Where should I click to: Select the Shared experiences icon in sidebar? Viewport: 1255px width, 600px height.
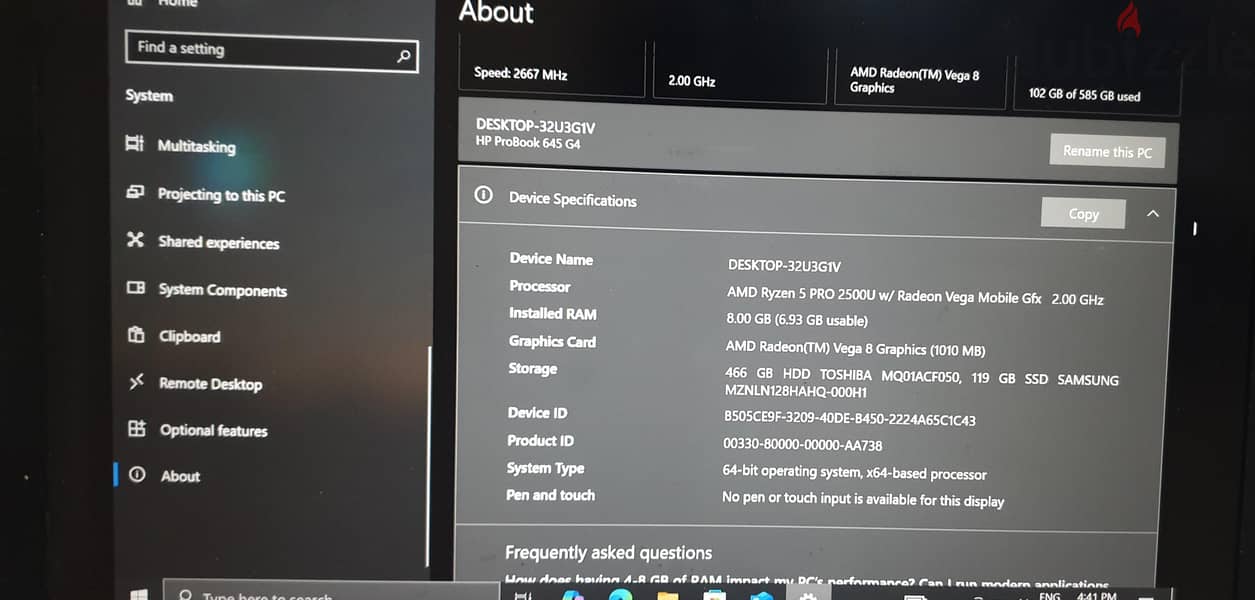click(136, 240)
